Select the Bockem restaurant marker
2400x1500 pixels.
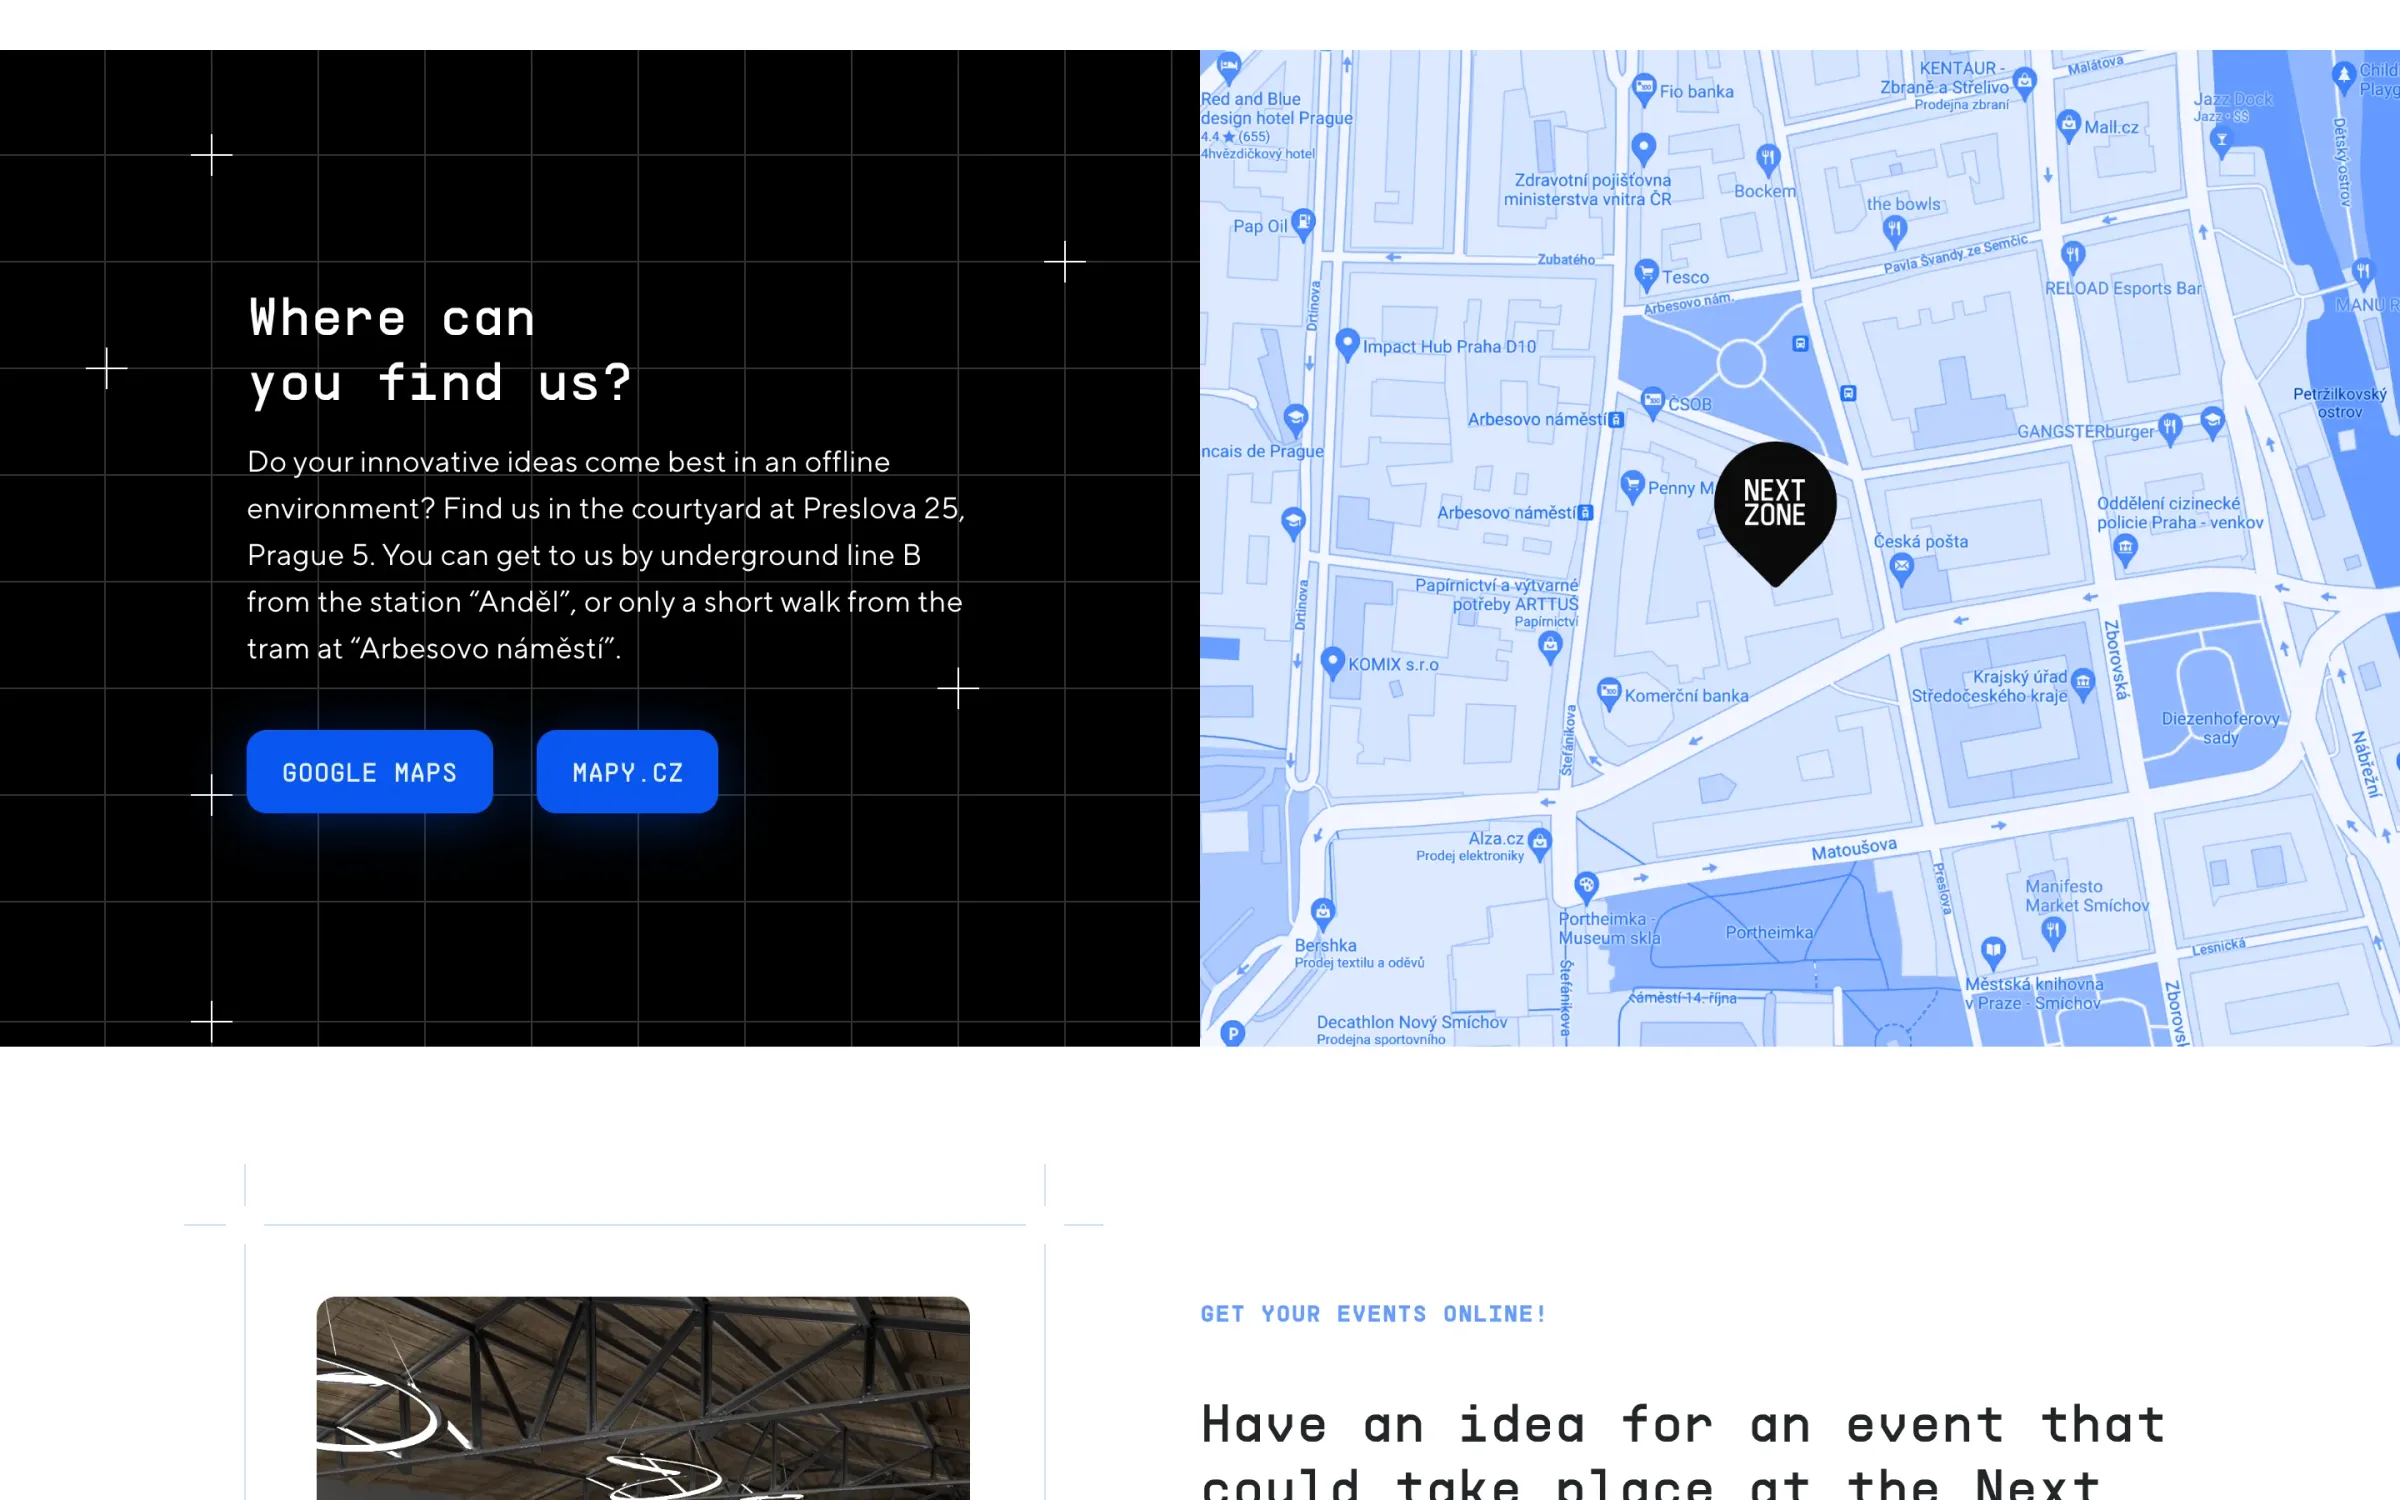click(1768, 159)
